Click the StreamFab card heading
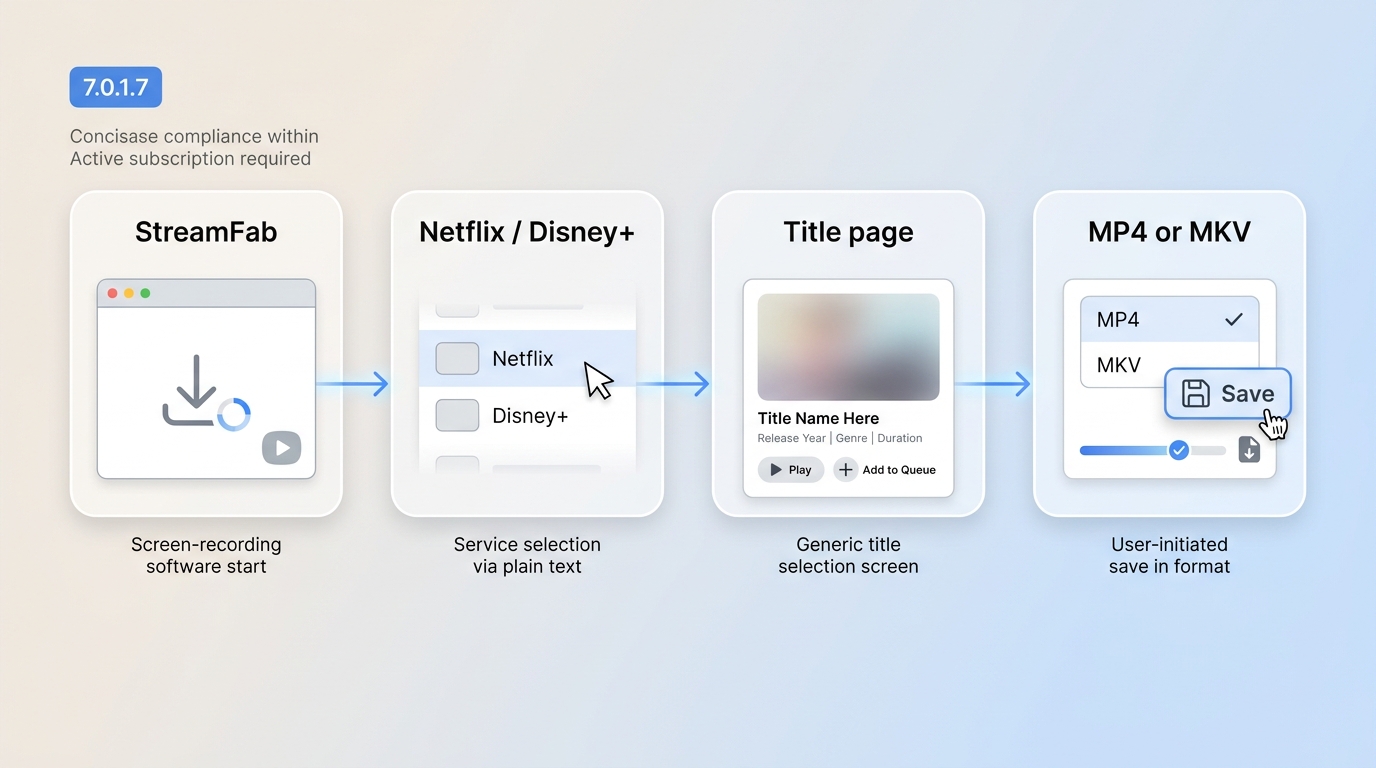Viewport: 1376px width, 768px height. 206,232
